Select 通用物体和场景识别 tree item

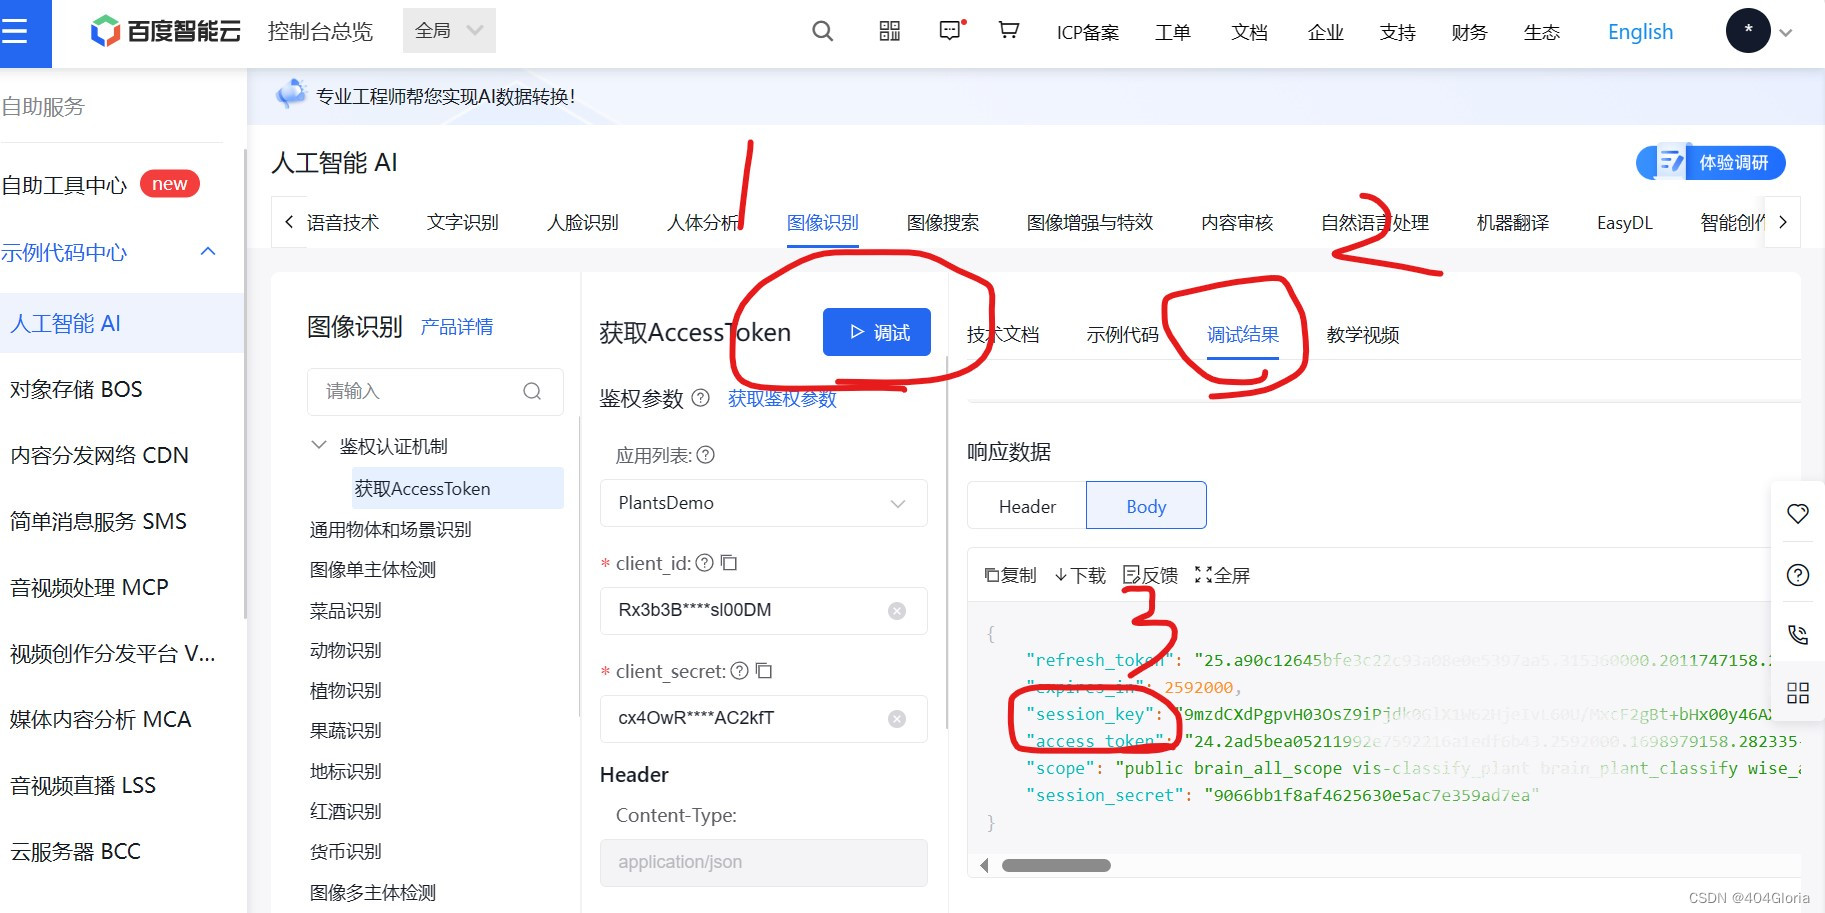[x=390, y=529]
